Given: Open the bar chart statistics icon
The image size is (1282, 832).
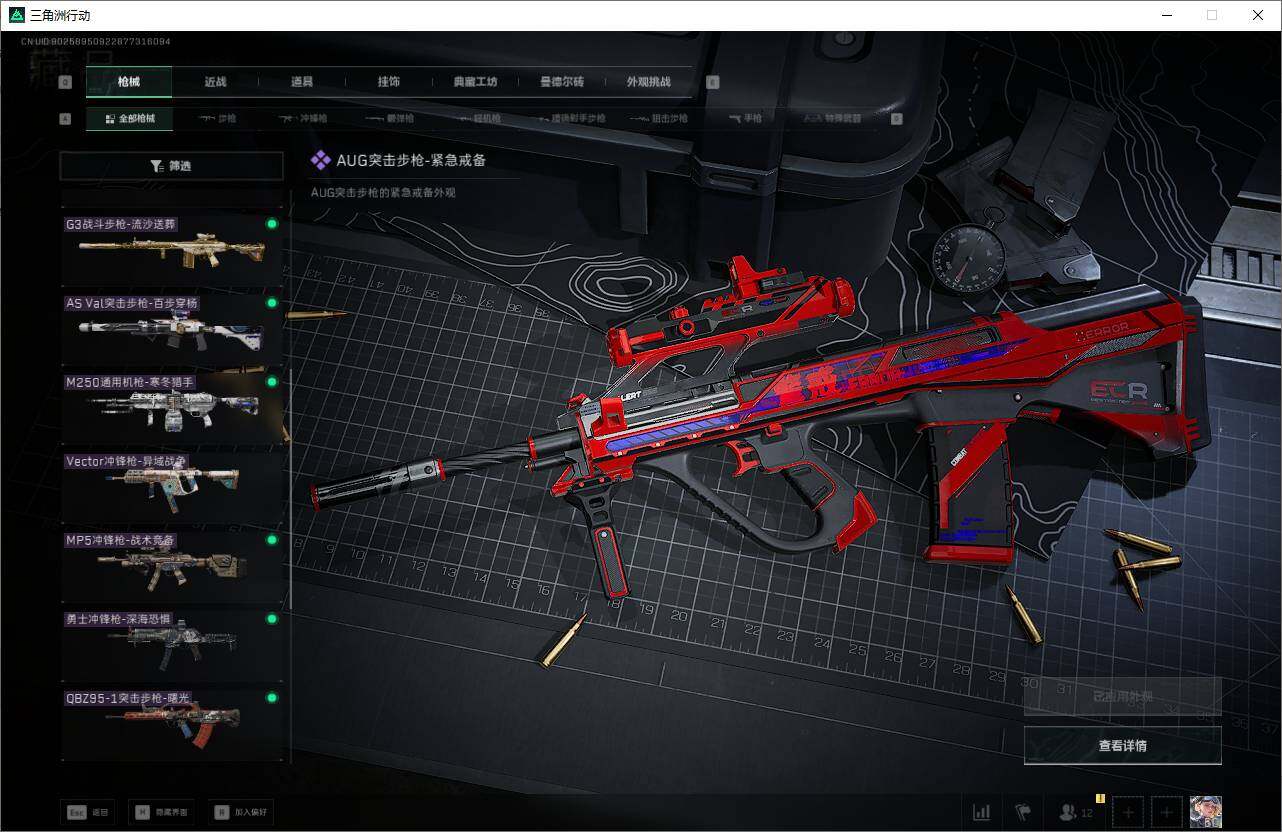Looking at the screenshot, I should coord(982,812).
